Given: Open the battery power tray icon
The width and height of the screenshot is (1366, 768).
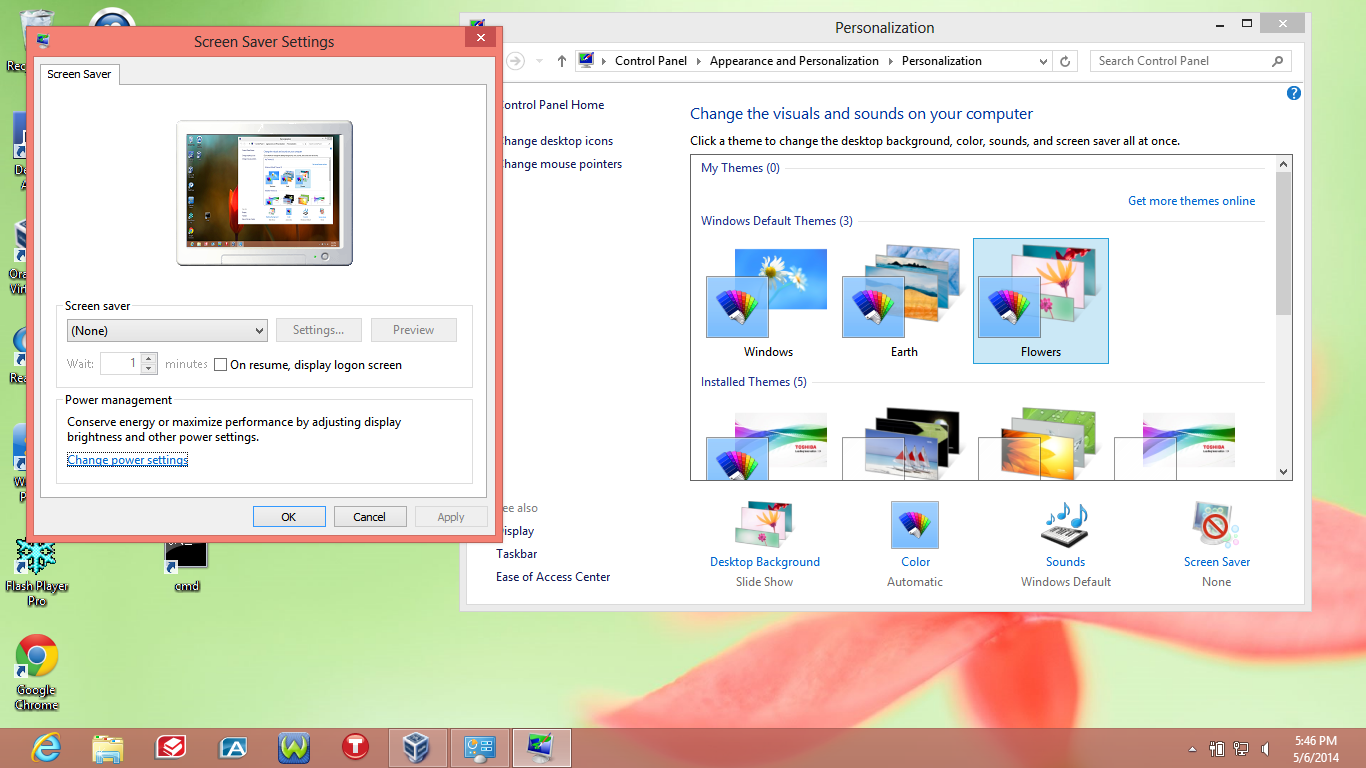Looking at the screenshot, I should [1217, 749].
